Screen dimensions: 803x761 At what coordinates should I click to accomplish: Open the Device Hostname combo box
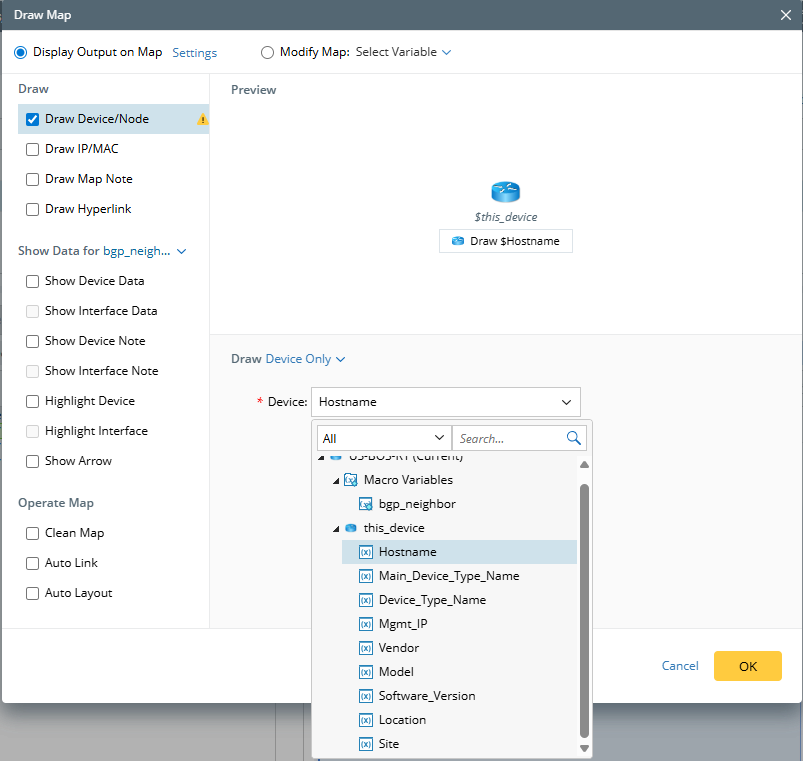tap(445, 402)
